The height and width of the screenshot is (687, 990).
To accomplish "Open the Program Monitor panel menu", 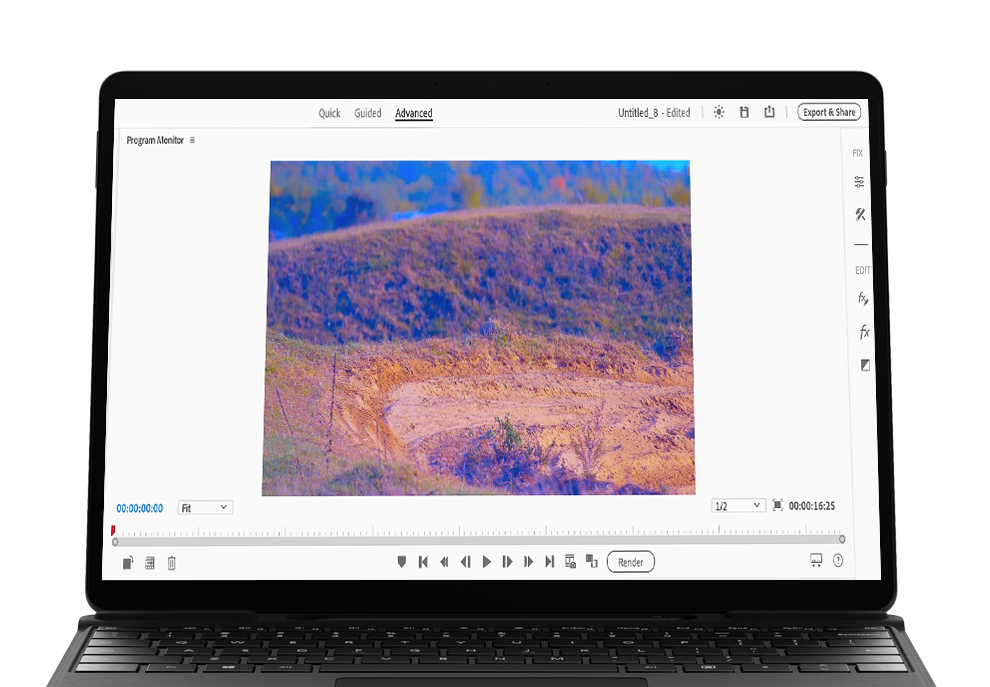I will [192, 140].
